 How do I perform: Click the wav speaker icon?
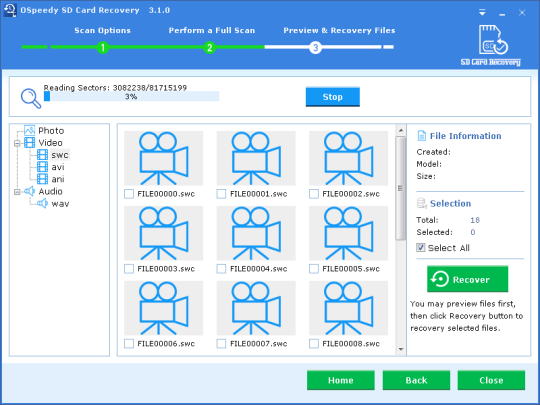click(42, 204)
